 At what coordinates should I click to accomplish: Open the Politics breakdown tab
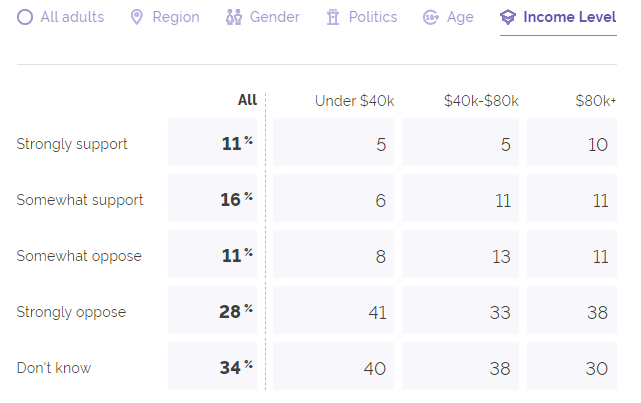coord(373,17)
